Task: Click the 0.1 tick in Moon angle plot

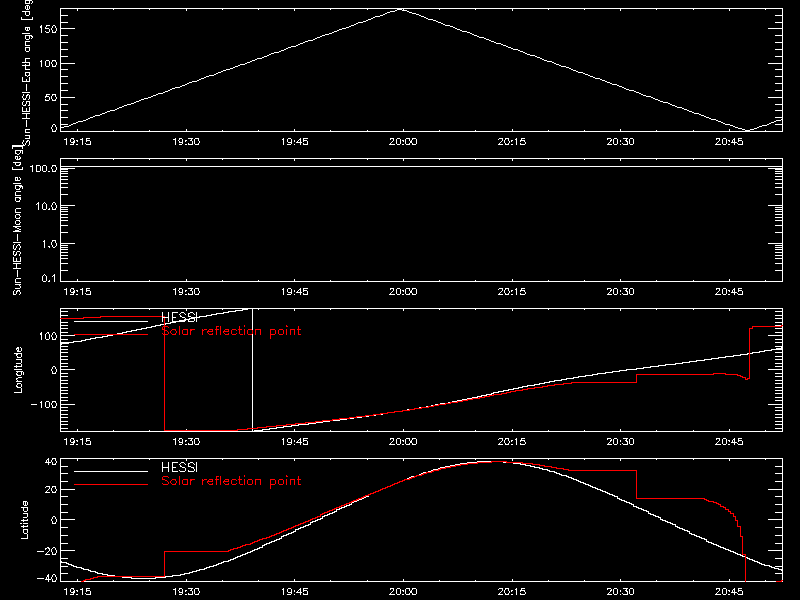Action: tap(49, 279)
